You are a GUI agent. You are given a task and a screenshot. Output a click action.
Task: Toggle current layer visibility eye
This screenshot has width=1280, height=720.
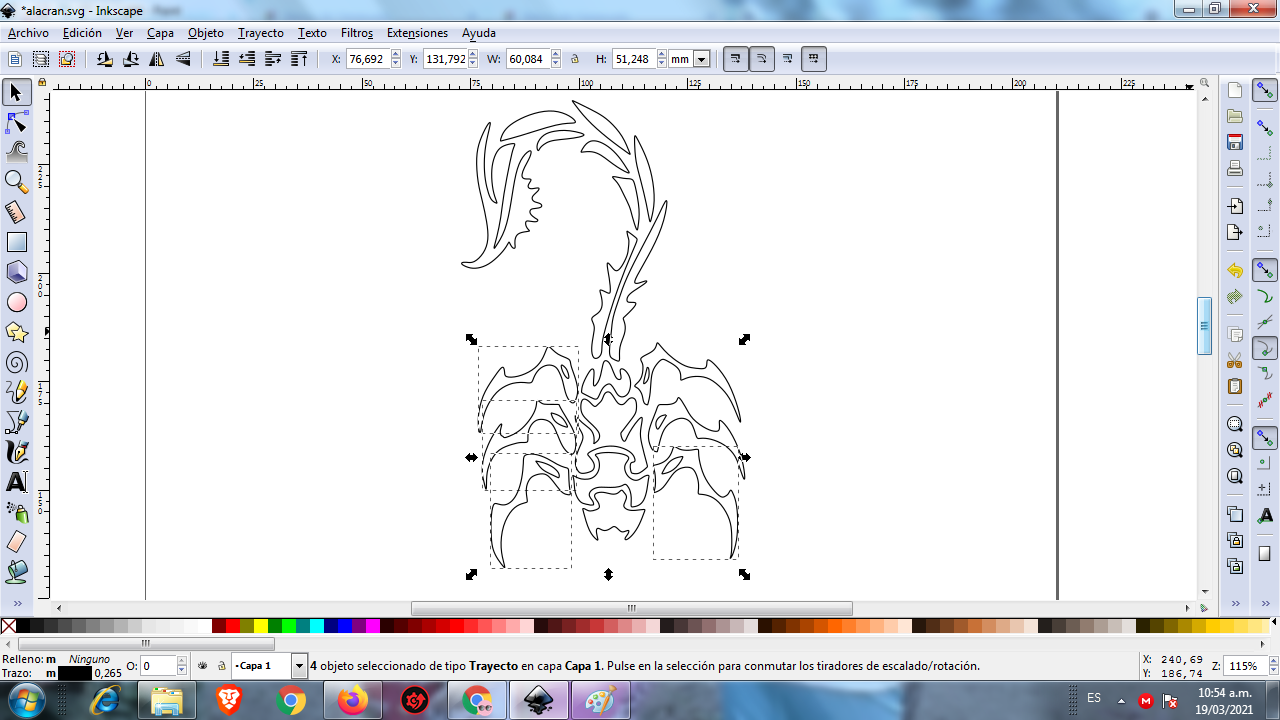(x=203, y=665)
